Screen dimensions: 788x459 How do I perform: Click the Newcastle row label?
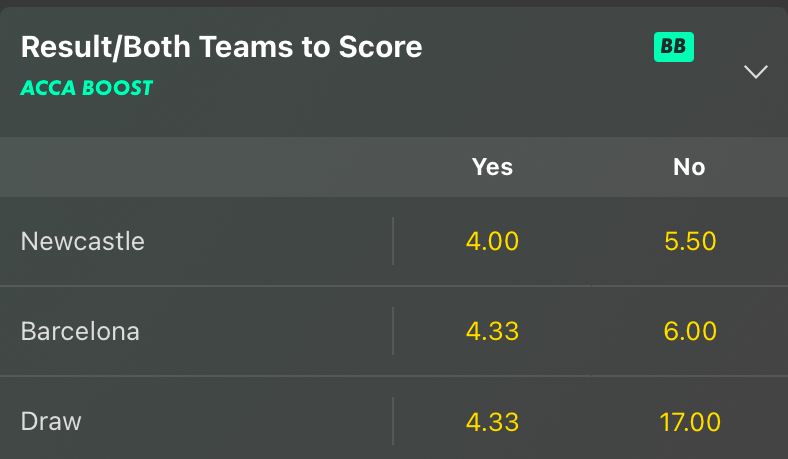click(83, 241)
